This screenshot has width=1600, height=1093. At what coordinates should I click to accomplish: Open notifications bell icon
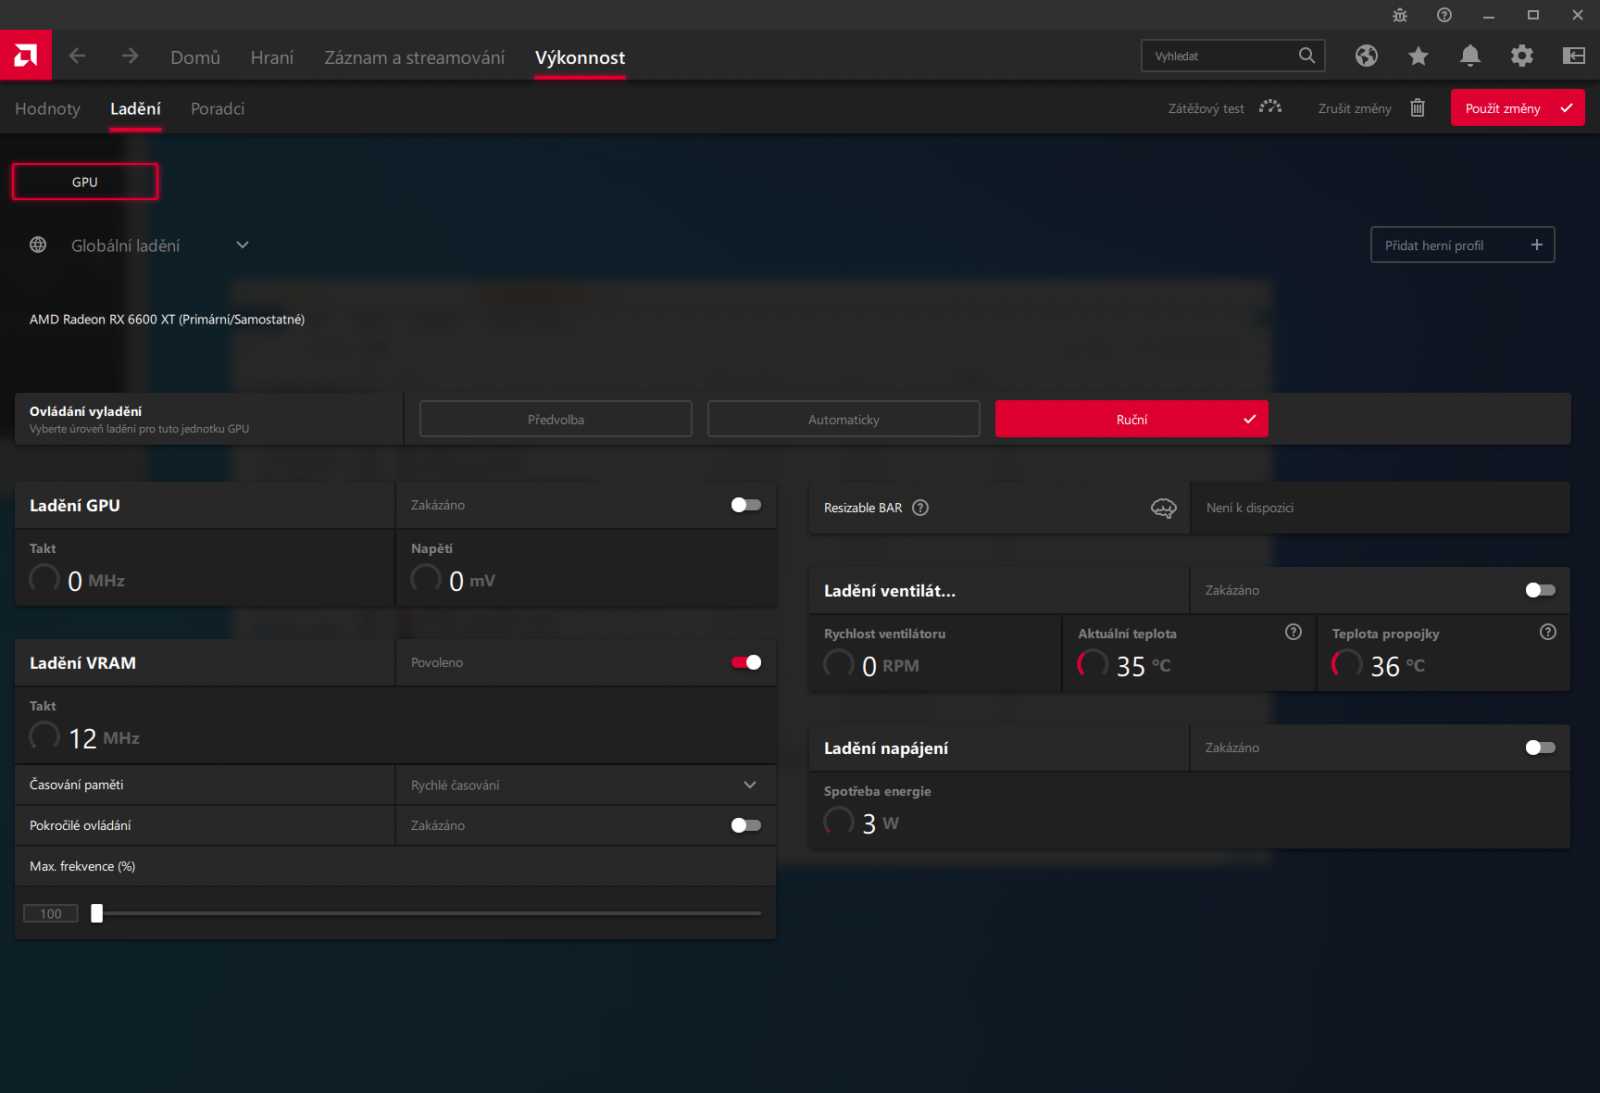[x=1470, y=56]
